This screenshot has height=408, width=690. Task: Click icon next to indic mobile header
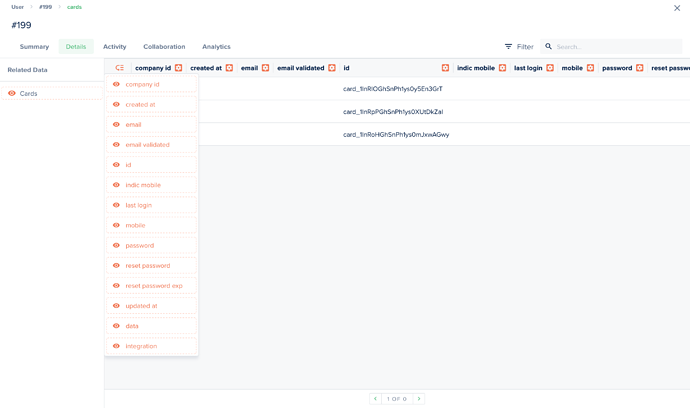(503, 68)
